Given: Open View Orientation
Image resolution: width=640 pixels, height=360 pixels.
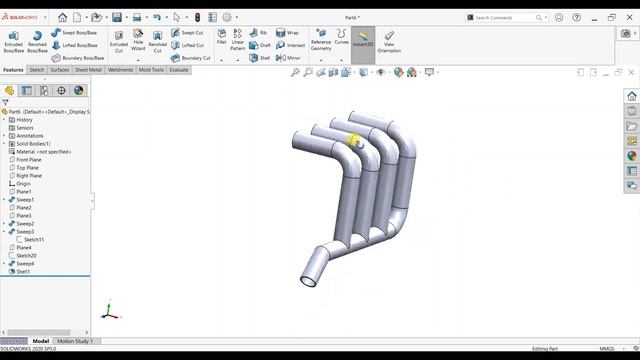Looking at the screenshot, I should pos(389,42).
